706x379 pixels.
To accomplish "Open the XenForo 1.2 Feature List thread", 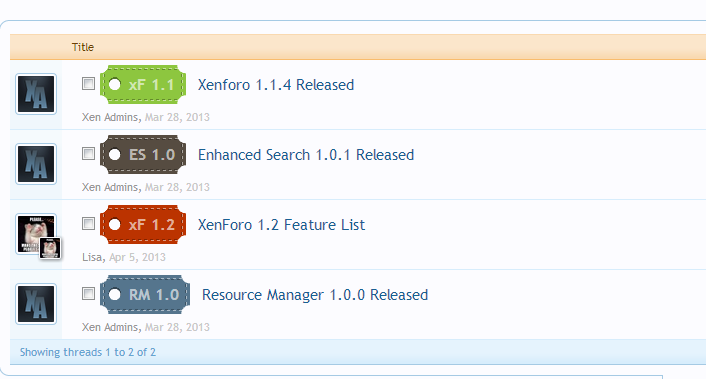I will coord(281,225).
